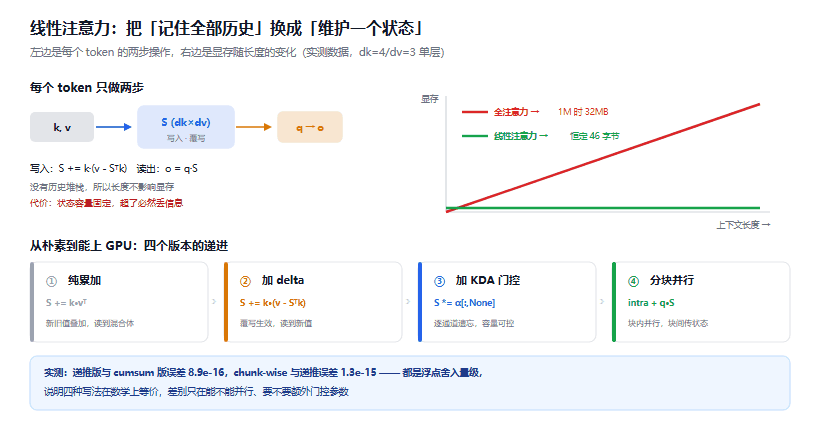Click chevron between 纯累加 and 加 delta cards
Viewport: 820px width, 424px height.
click(x=214, y=302)
